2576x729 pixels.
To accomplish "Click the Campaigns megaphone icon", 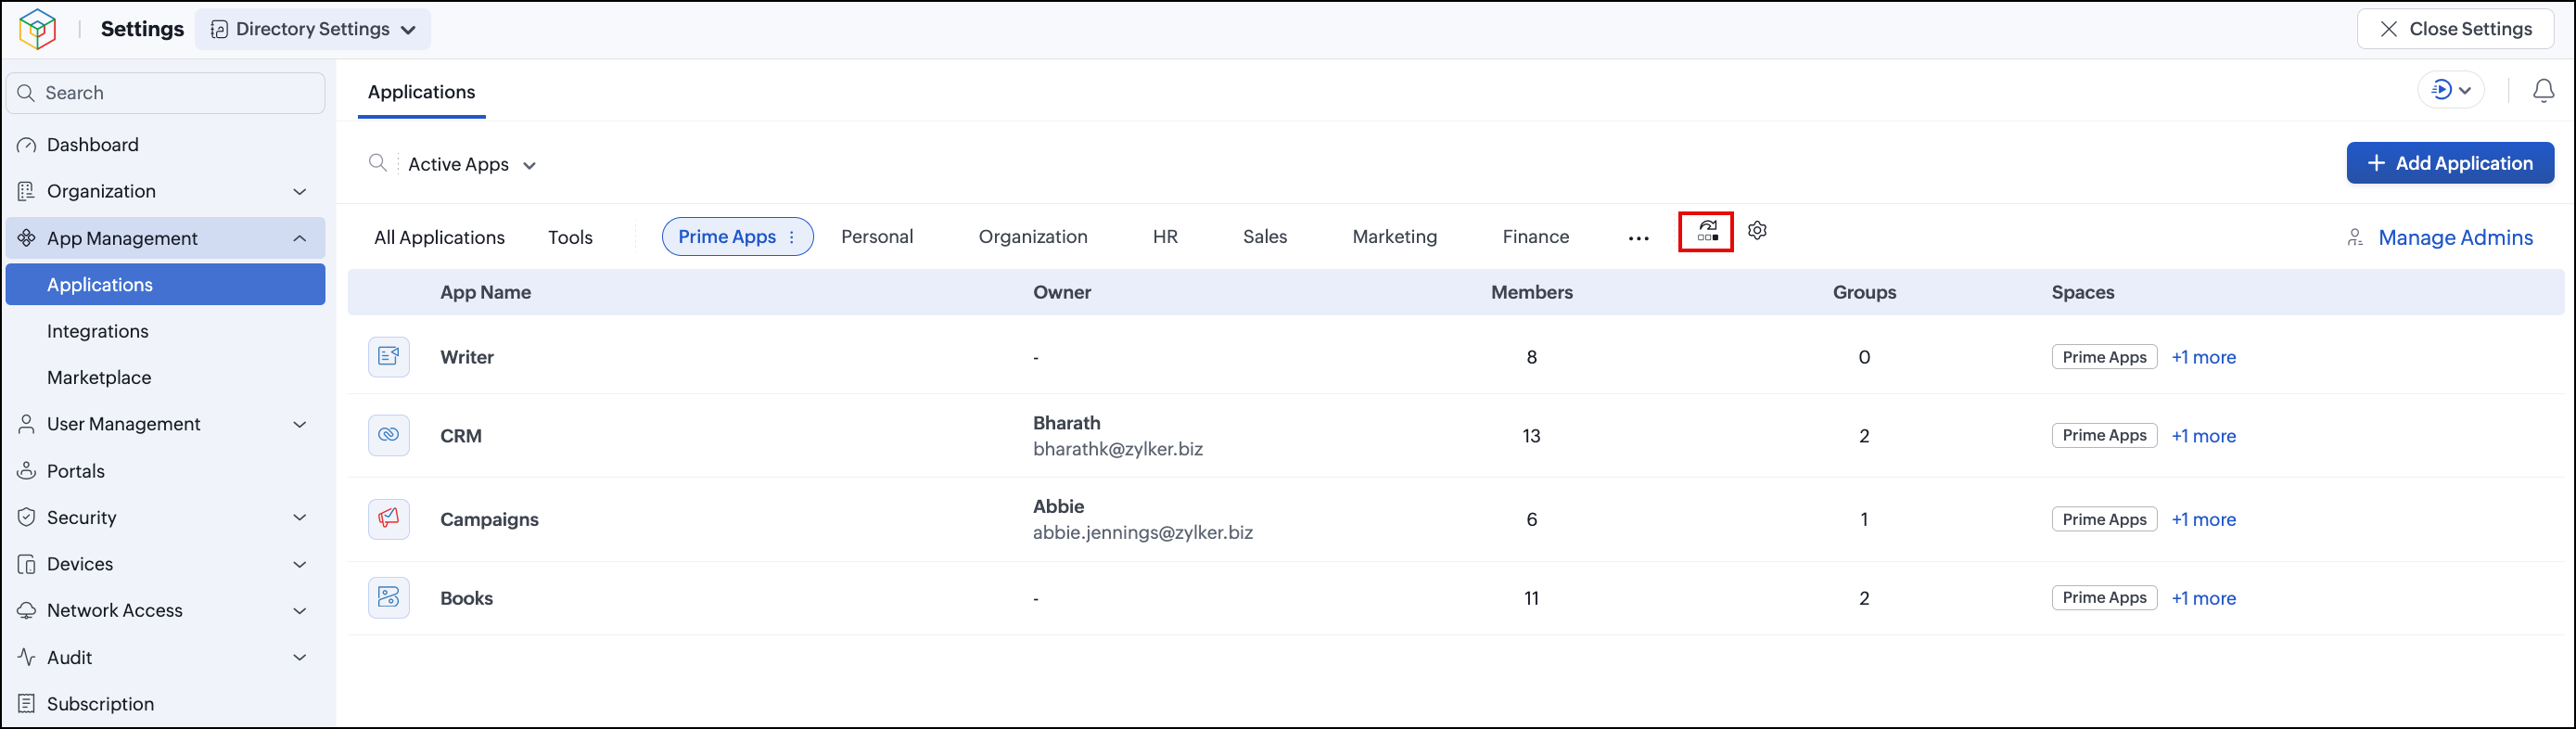I will click(389, 519).
